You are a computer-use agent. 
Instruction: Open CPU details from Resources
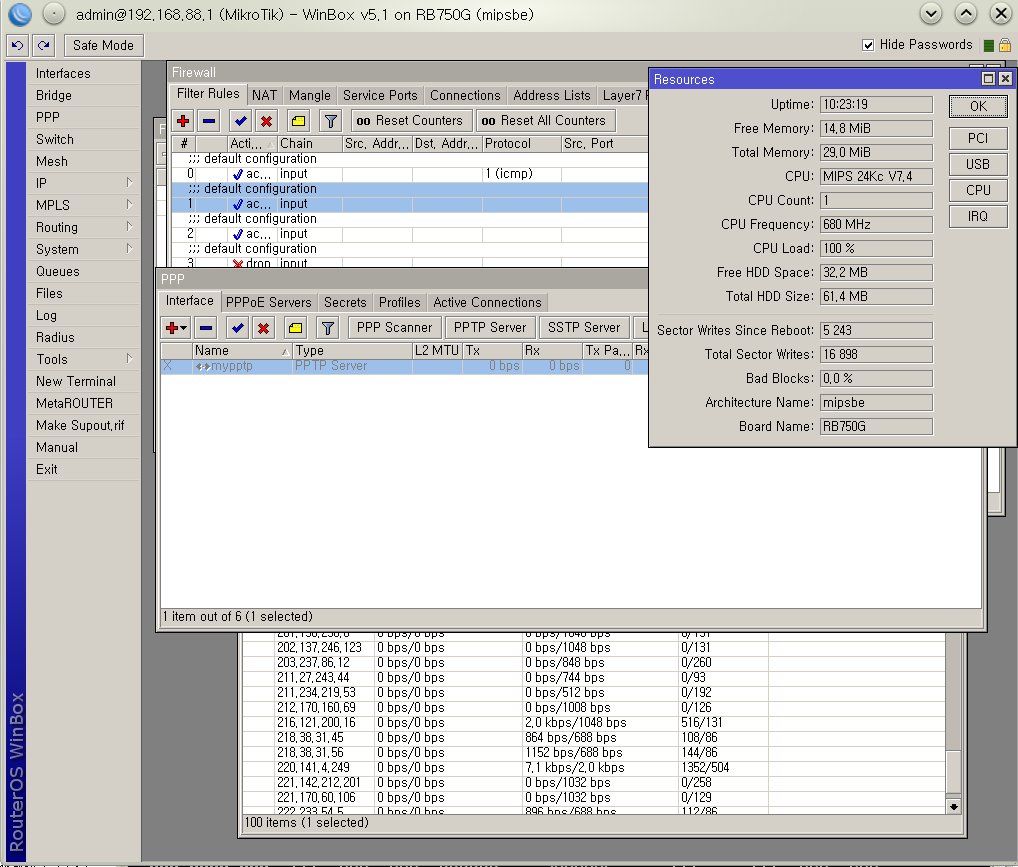pos(978,190)
